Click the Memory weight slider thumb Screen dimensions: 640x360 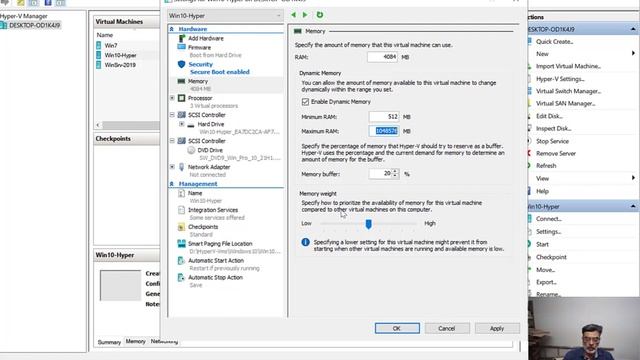point(369,224)
